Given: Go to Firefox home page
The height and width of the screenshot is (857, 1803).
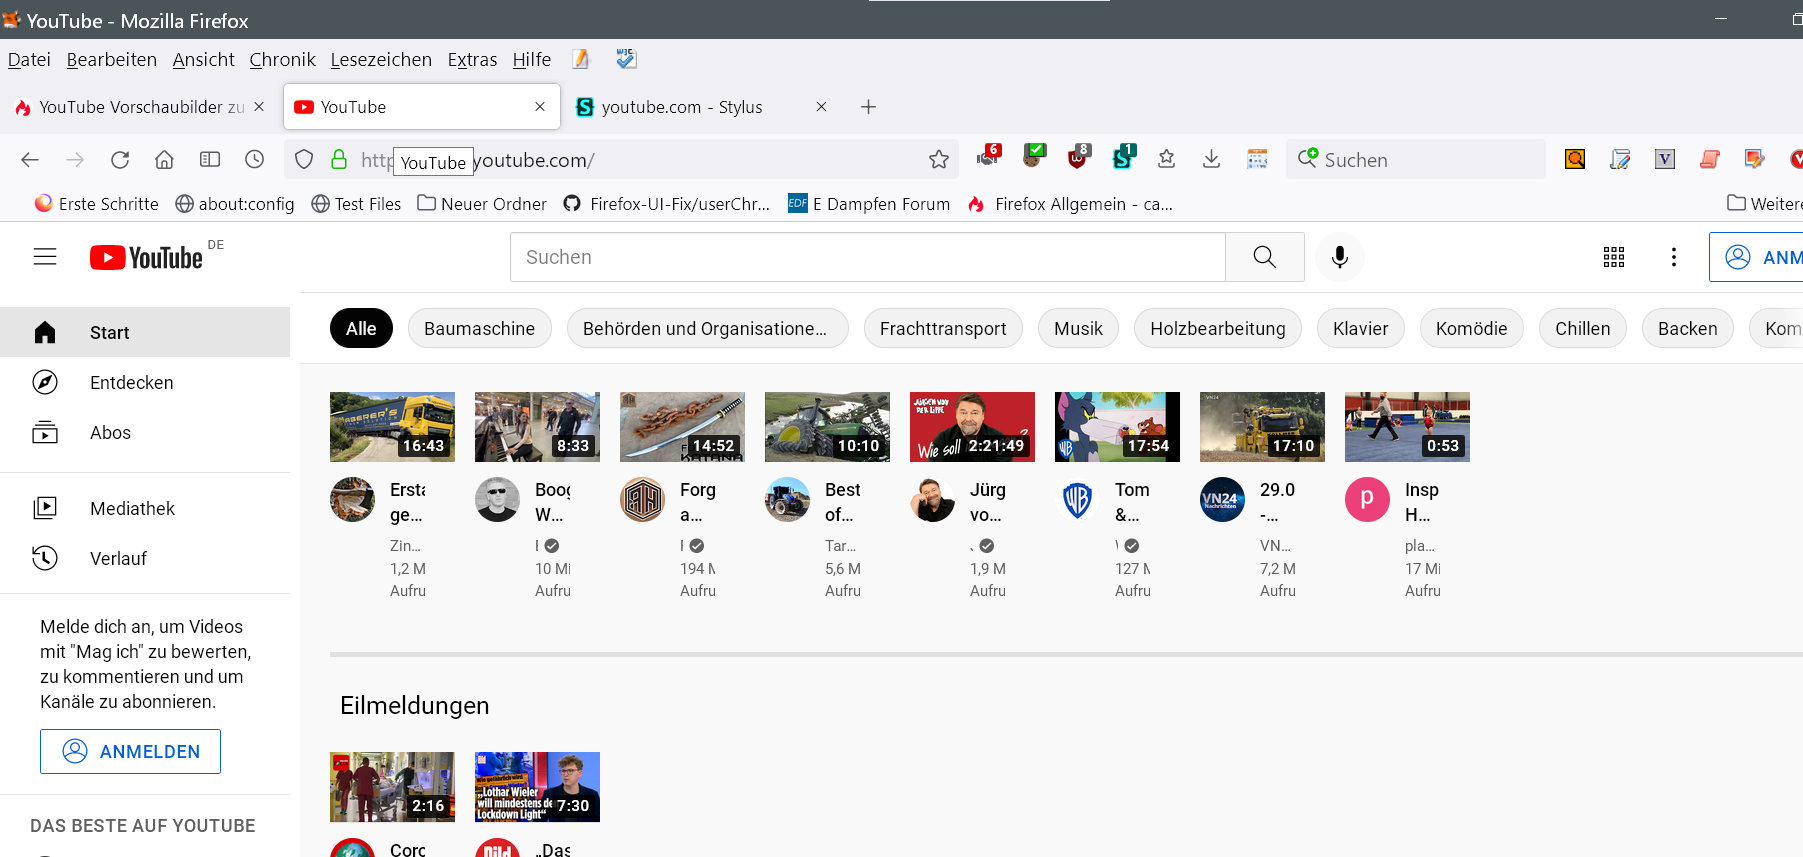Looking at the screenshot, I should 165,160.
